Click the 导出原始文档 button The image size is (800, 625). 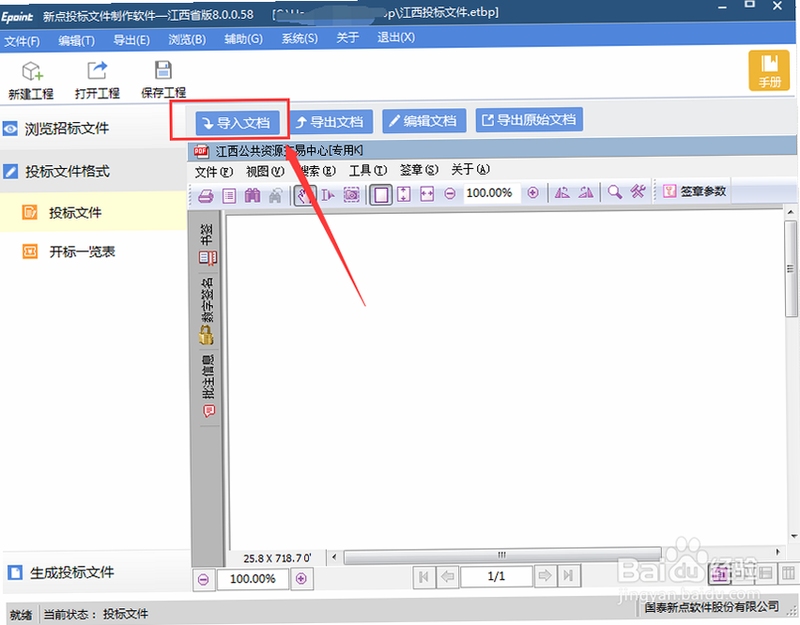[x=529, y=120]
